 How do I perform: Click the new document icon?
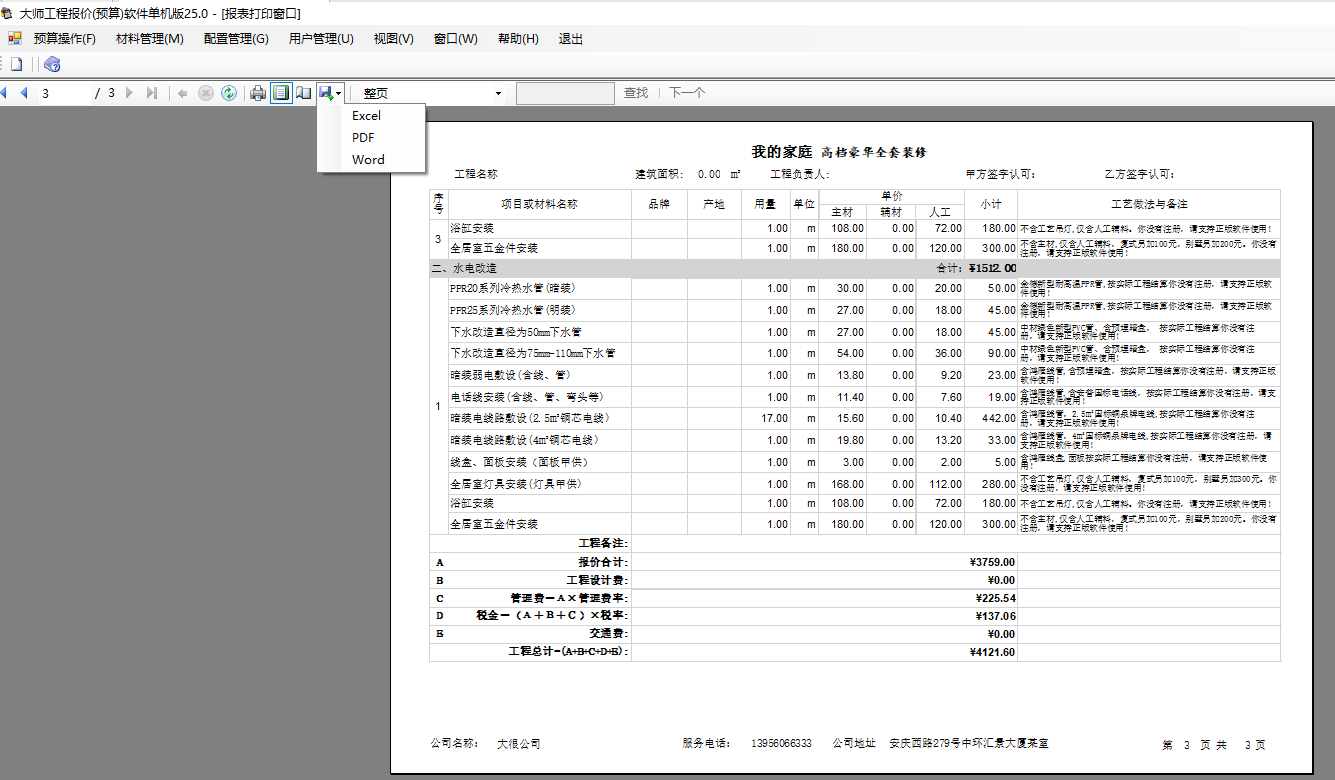pos(16,65)
